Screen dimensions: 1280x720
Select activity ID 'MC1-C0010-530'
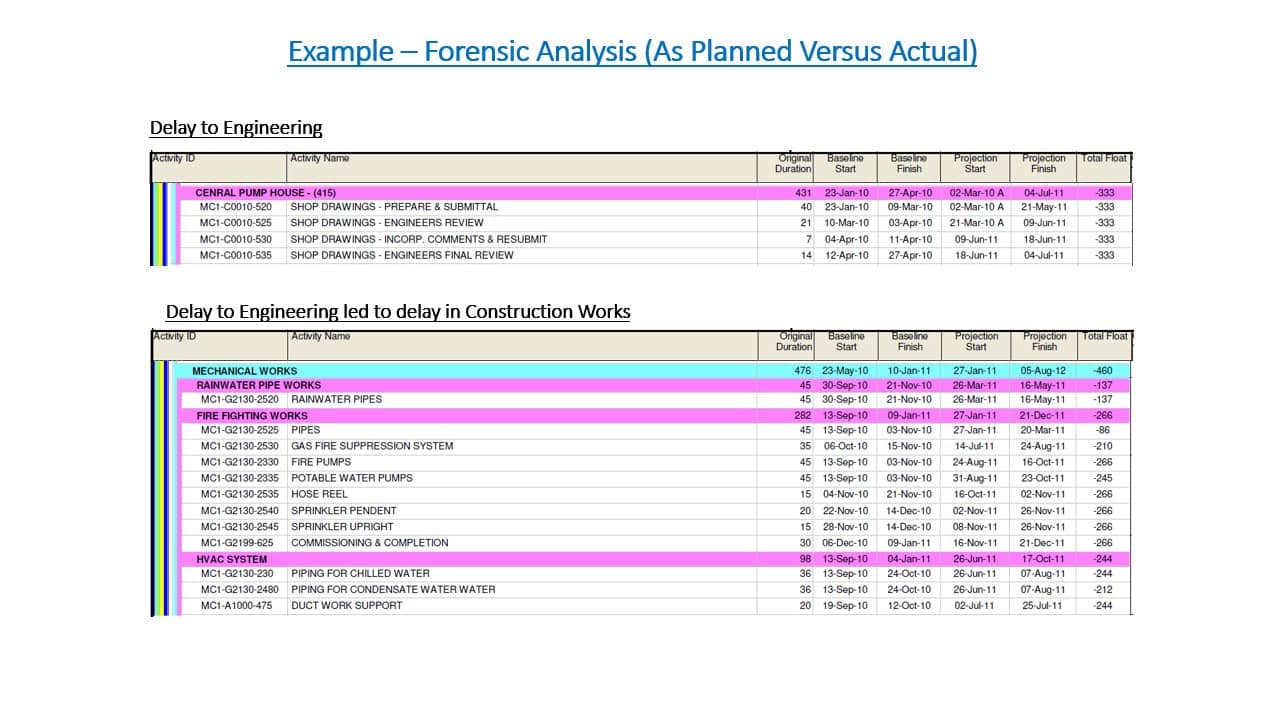pyautogui.click(x=236, y=239)
